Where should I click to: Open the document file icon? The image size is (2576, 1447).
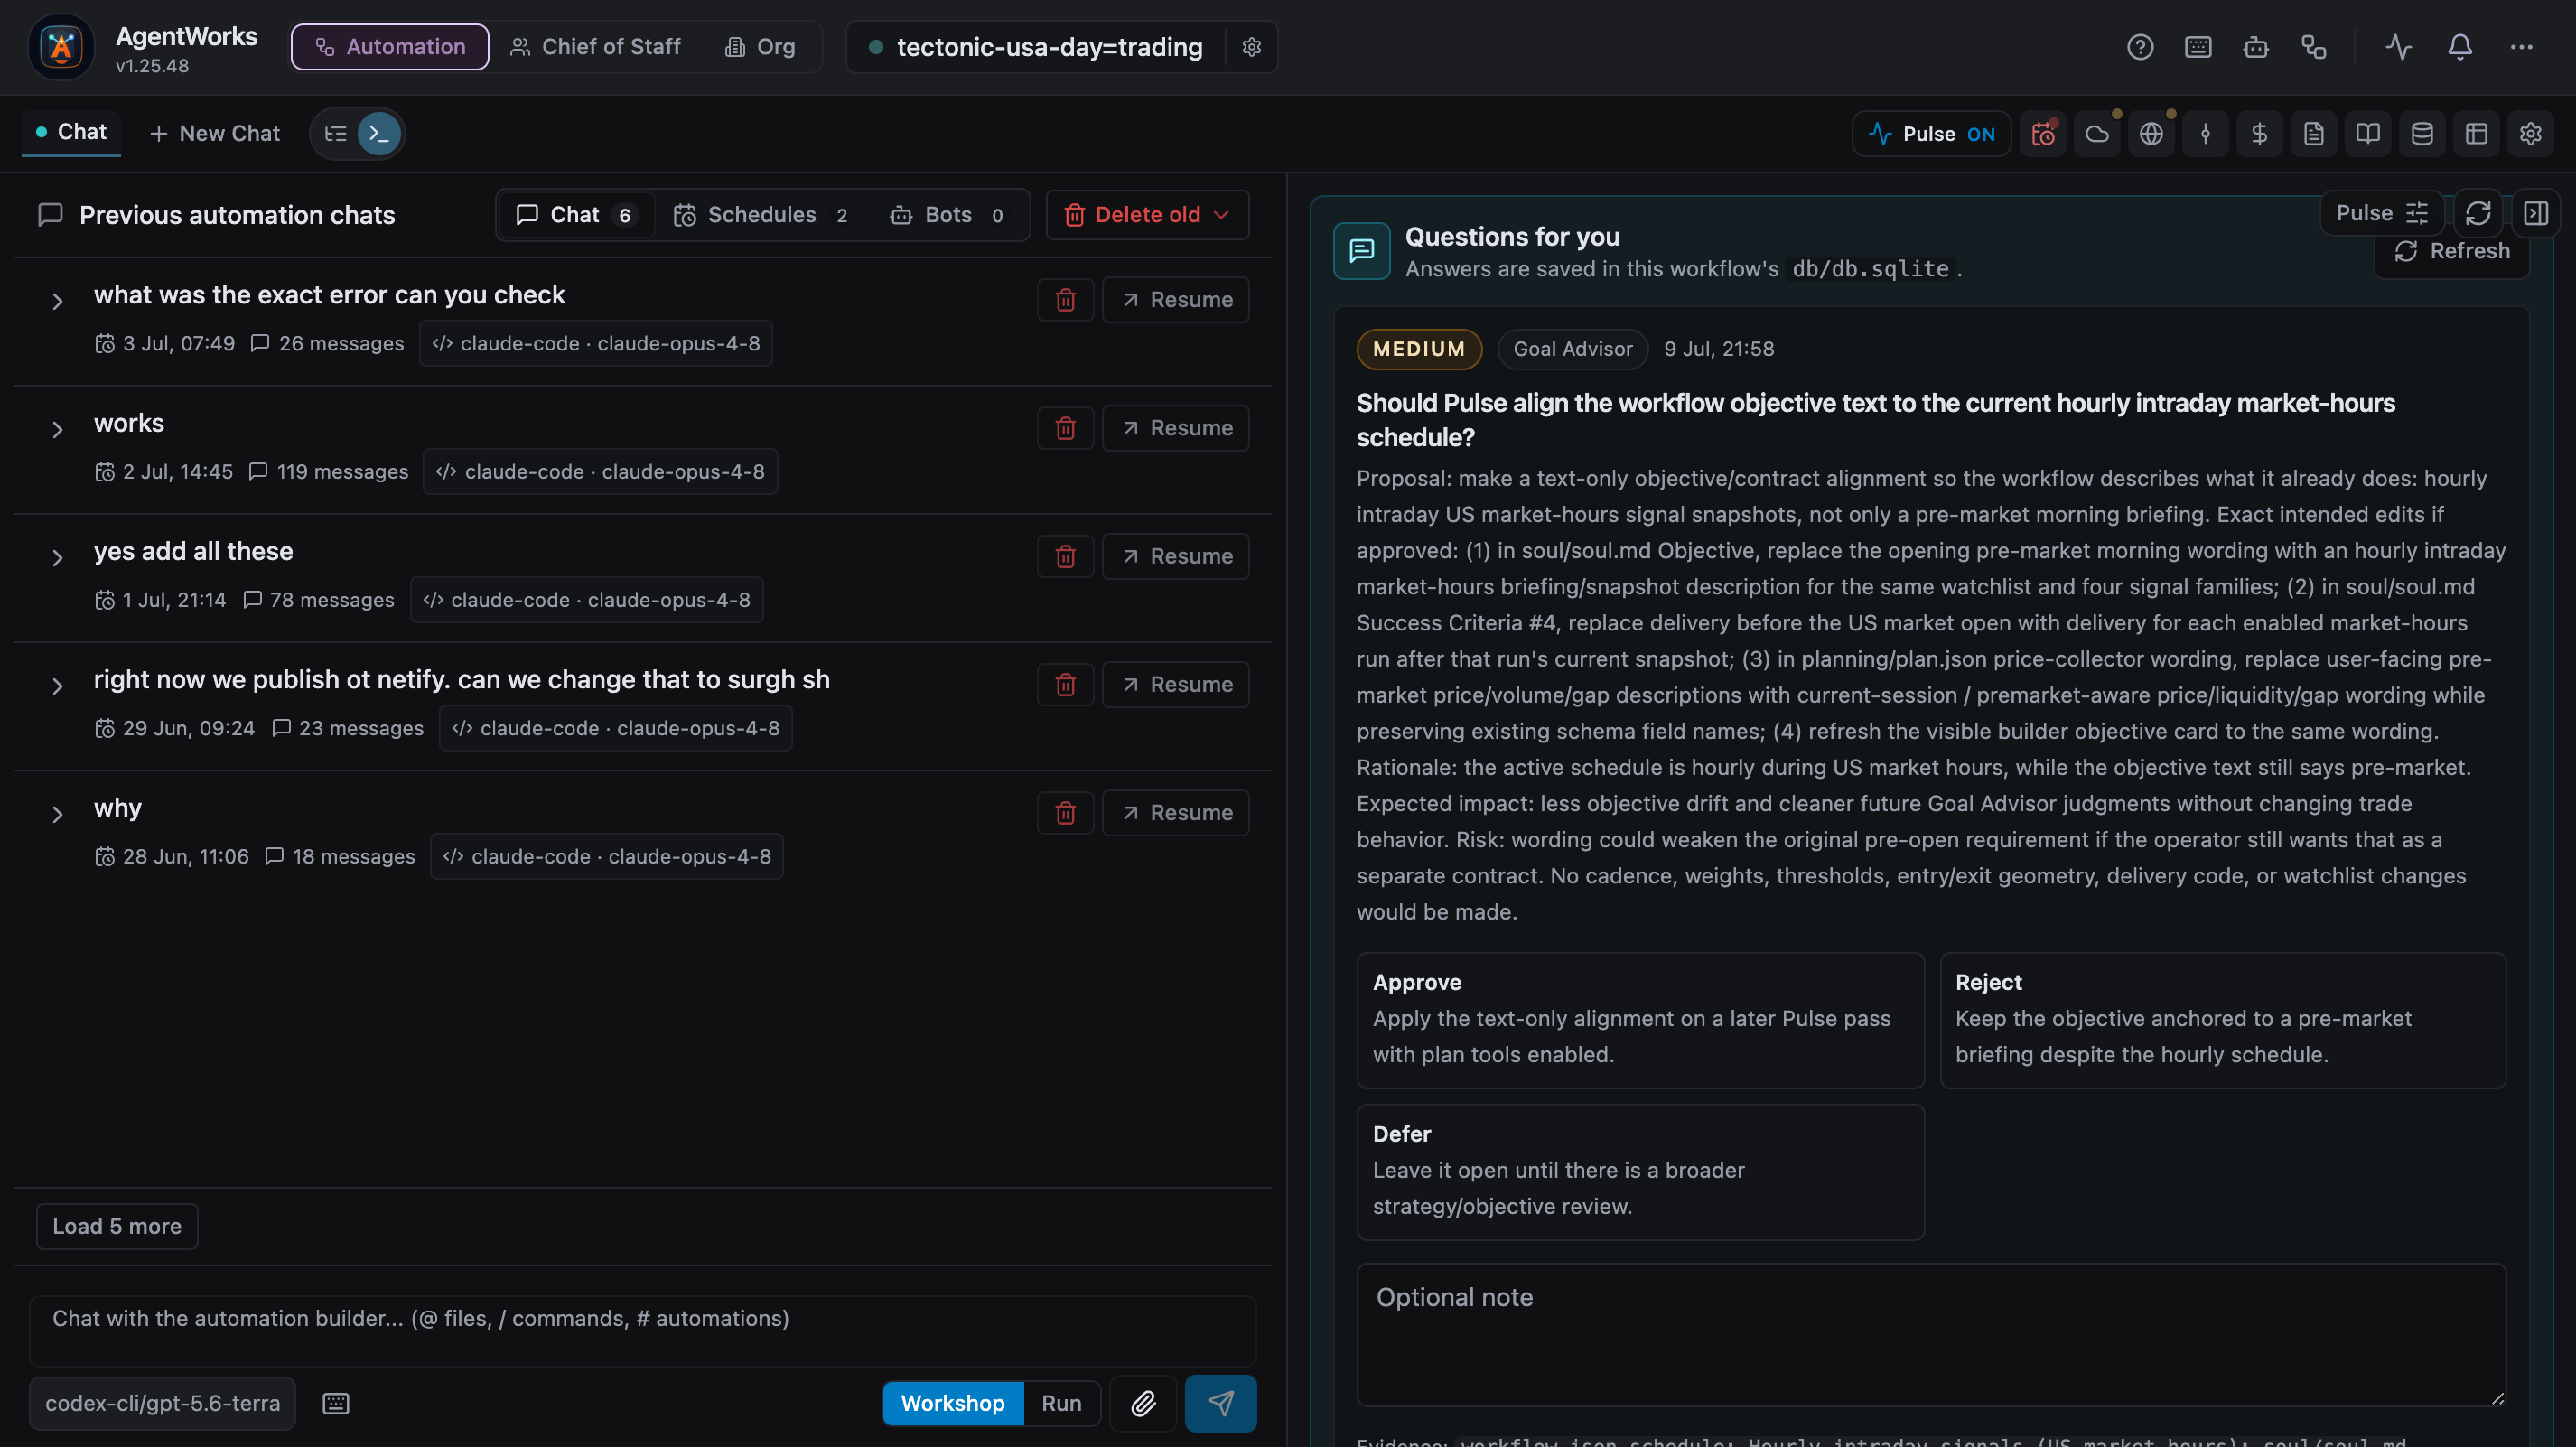(x=2313, y=134)
